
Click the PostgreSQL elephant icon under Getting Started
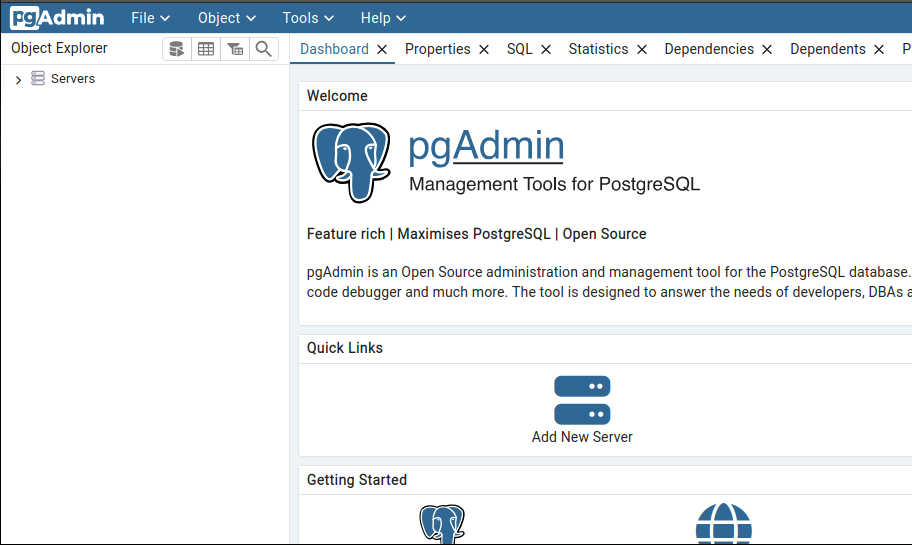[x=441, y=525]
